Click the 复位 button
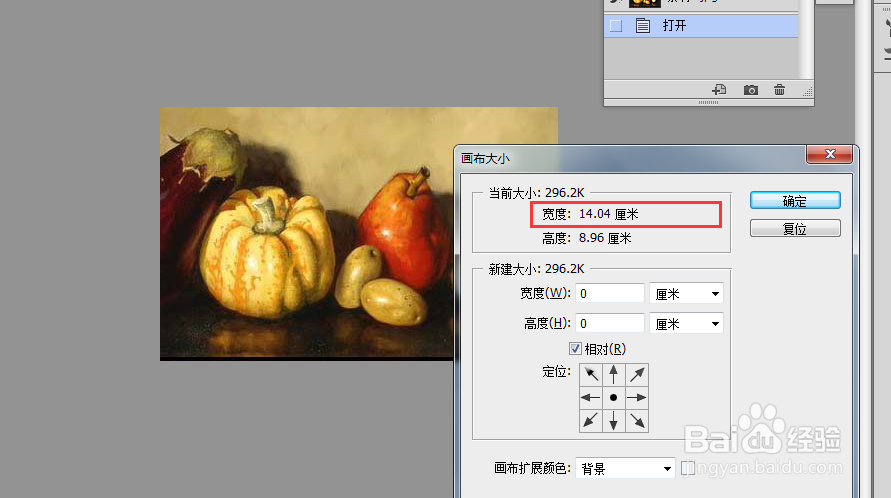 (795, 229)
